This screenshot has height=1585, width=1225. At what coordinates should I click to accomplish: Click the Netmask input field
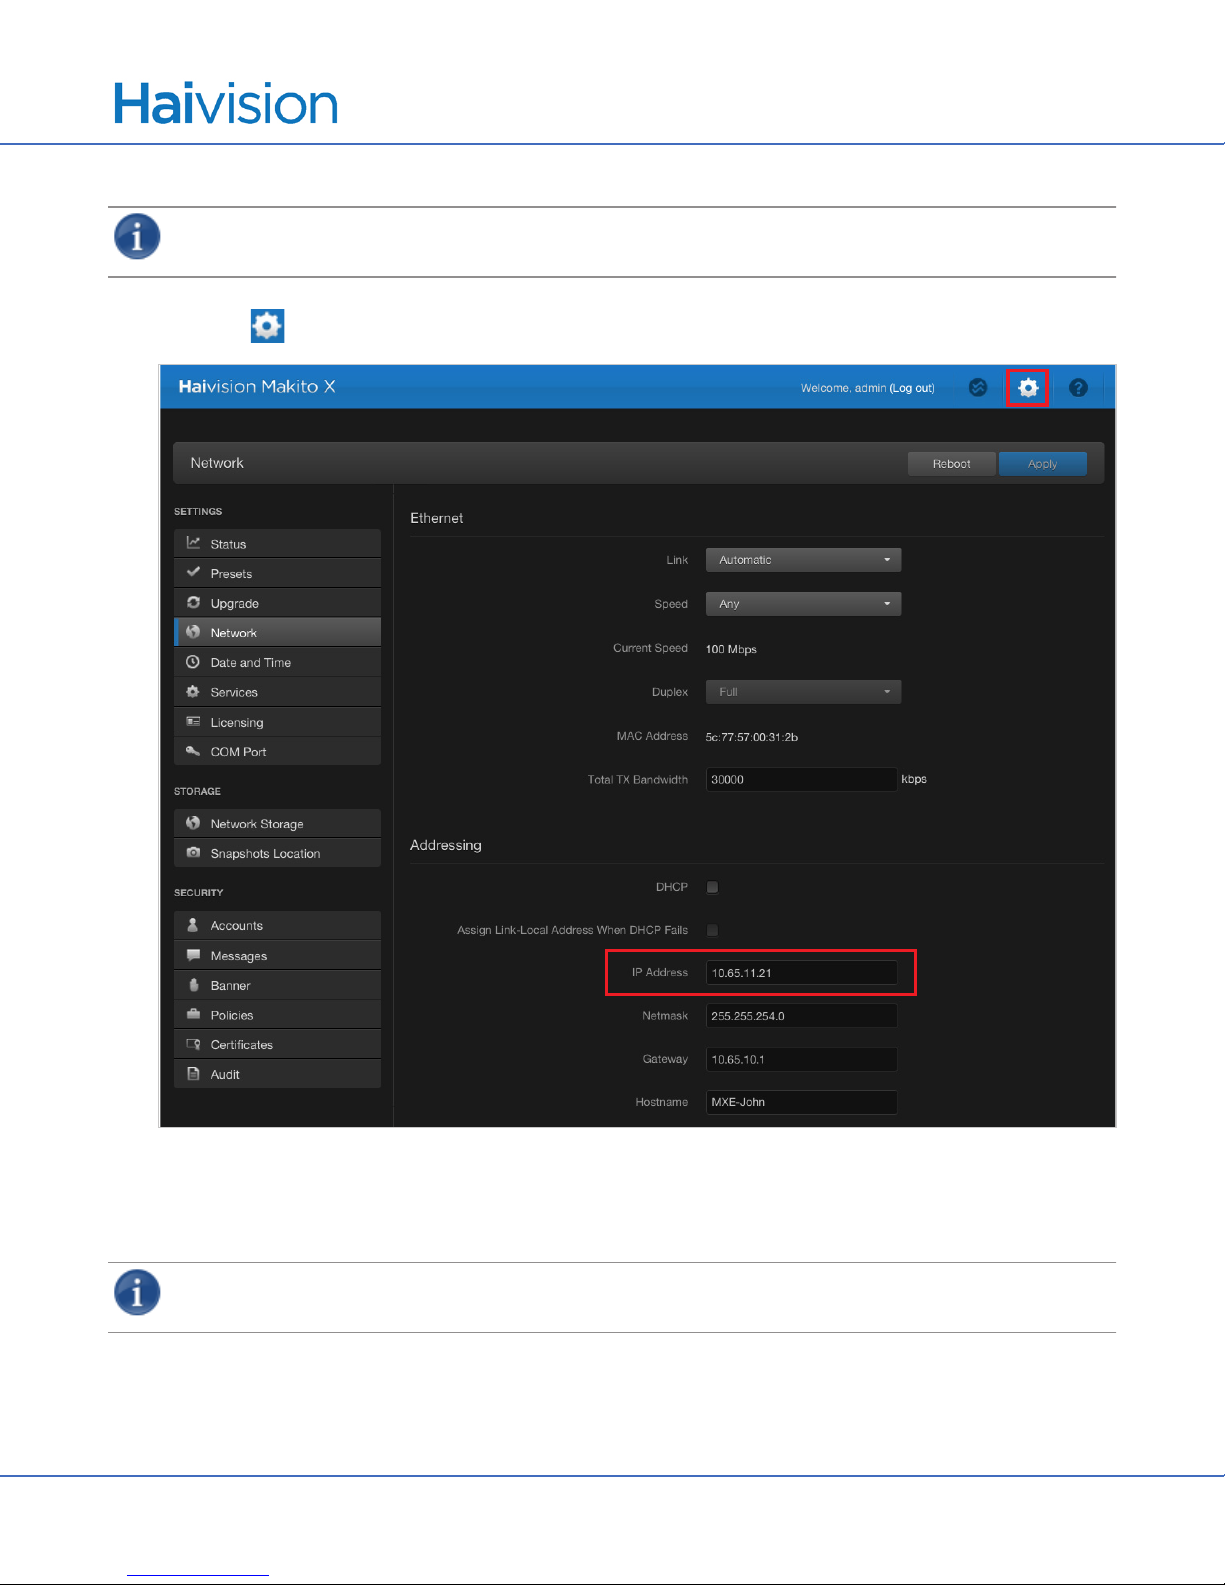coord(801,1016)
